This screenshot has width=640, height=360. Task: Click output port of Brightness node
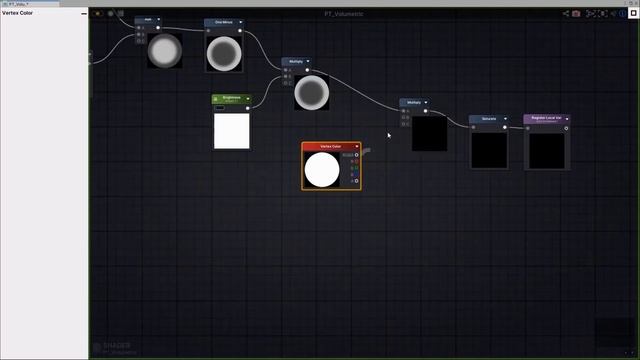point(247,108)
